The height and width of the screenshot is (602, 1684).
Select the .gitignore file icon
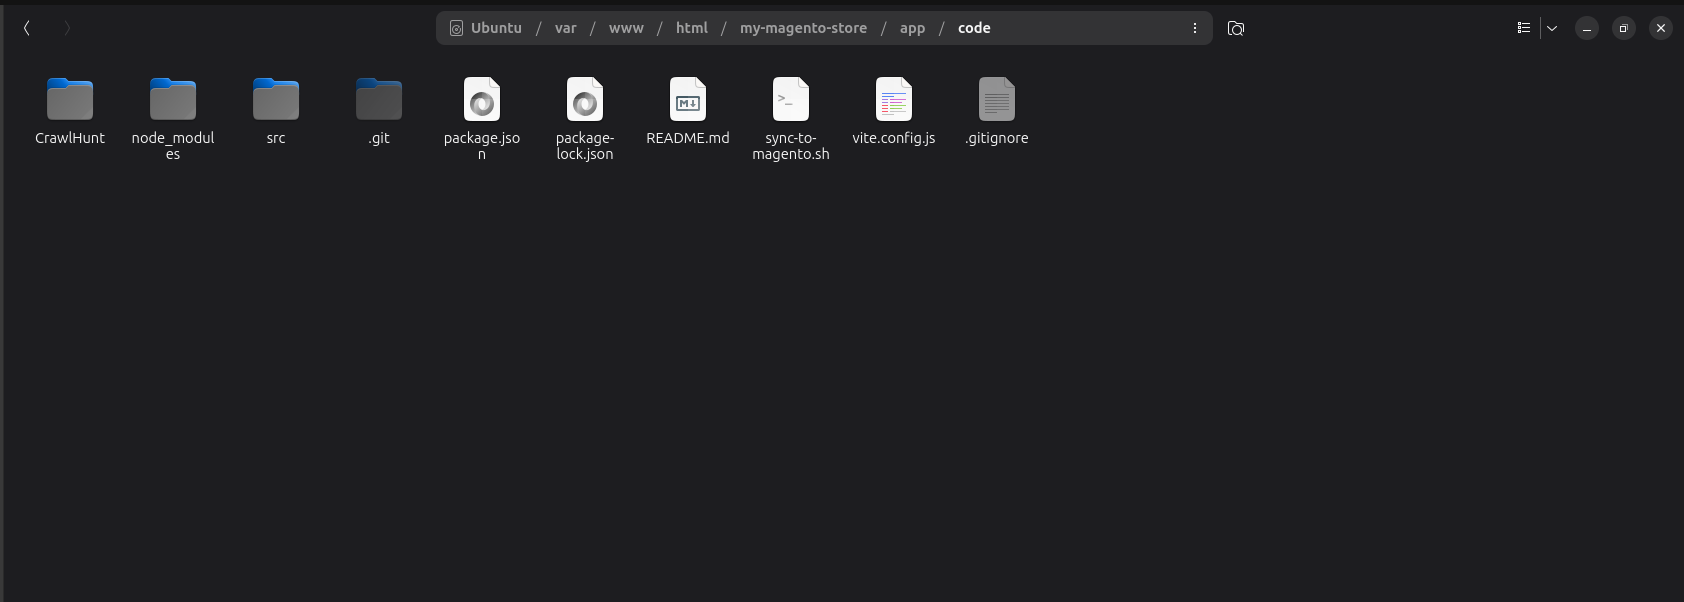click(x=997, y=99)
